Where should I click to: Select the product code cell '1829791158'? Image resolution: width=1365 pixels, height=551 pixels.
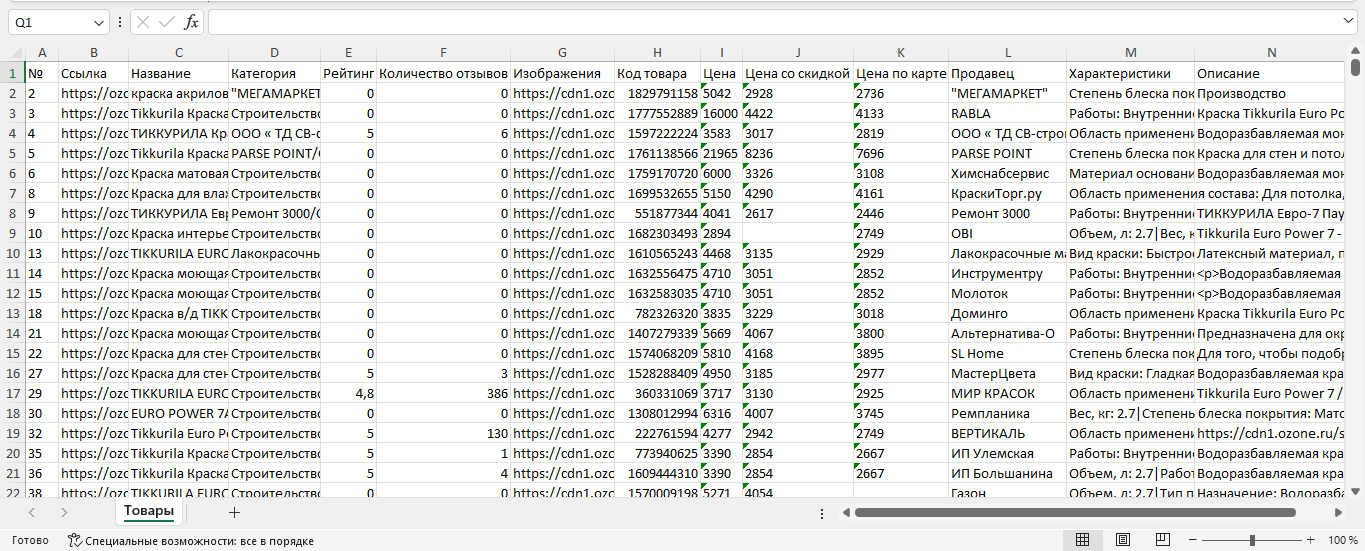tap(657, 93)
